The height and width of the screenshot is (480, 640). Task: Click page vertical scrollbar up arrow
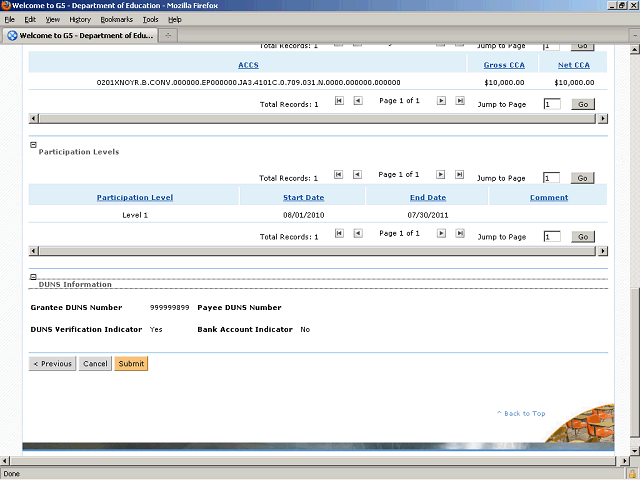[x=634, y=50]
